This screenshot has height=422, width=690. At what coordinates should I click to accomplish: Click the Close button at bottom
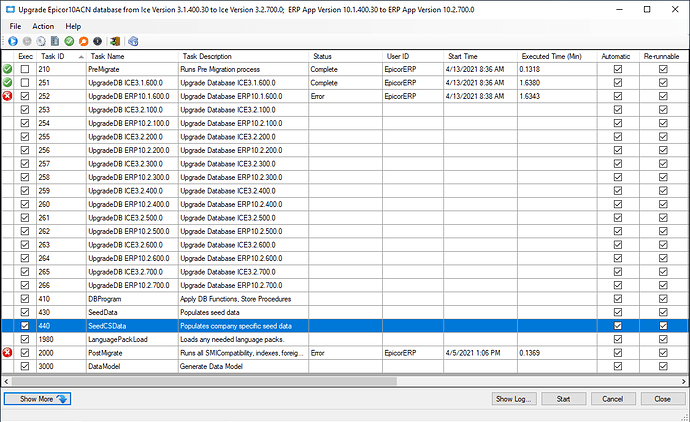coord(663,399)
